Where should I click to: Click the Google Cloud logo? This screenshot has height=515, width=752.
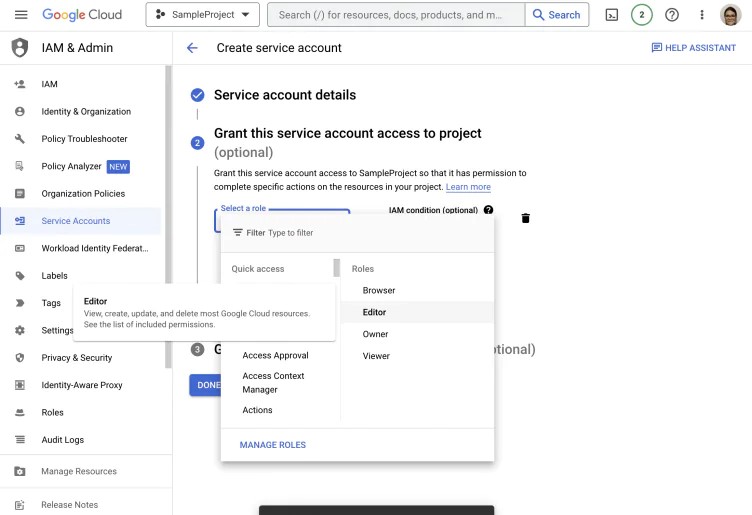point(82,15)
